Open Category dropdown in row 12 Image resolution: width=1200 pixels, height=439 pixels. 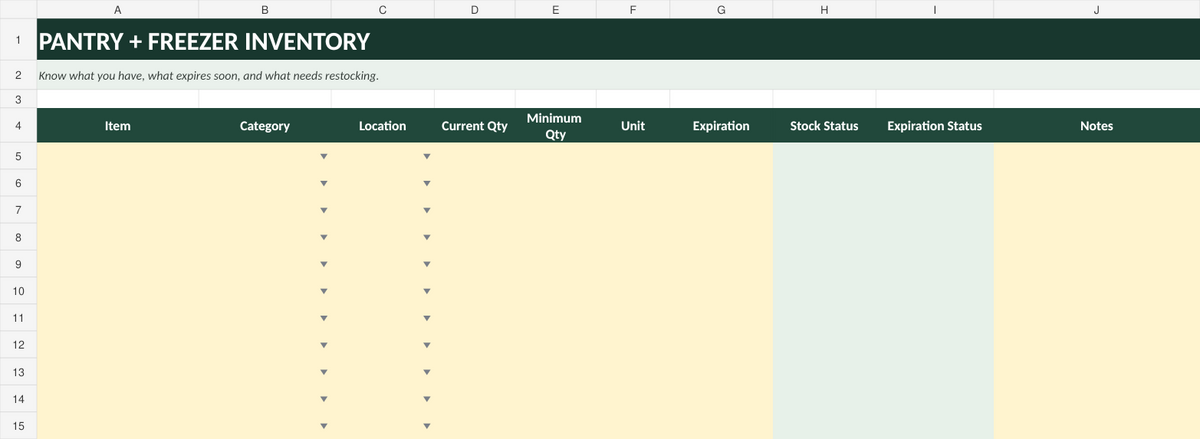pyautogui.click(x=323, y=346)
